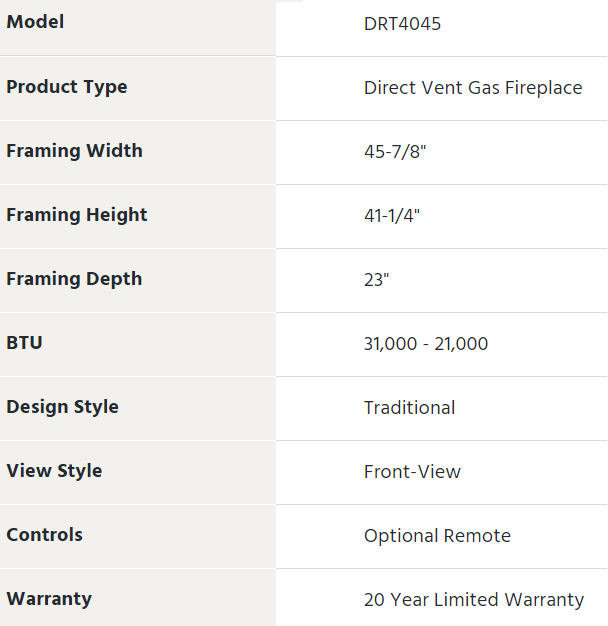This screenshot has width=608, height=626.
Task: Select the 31,000 - 21,000 BTU value
Action: 426,344
